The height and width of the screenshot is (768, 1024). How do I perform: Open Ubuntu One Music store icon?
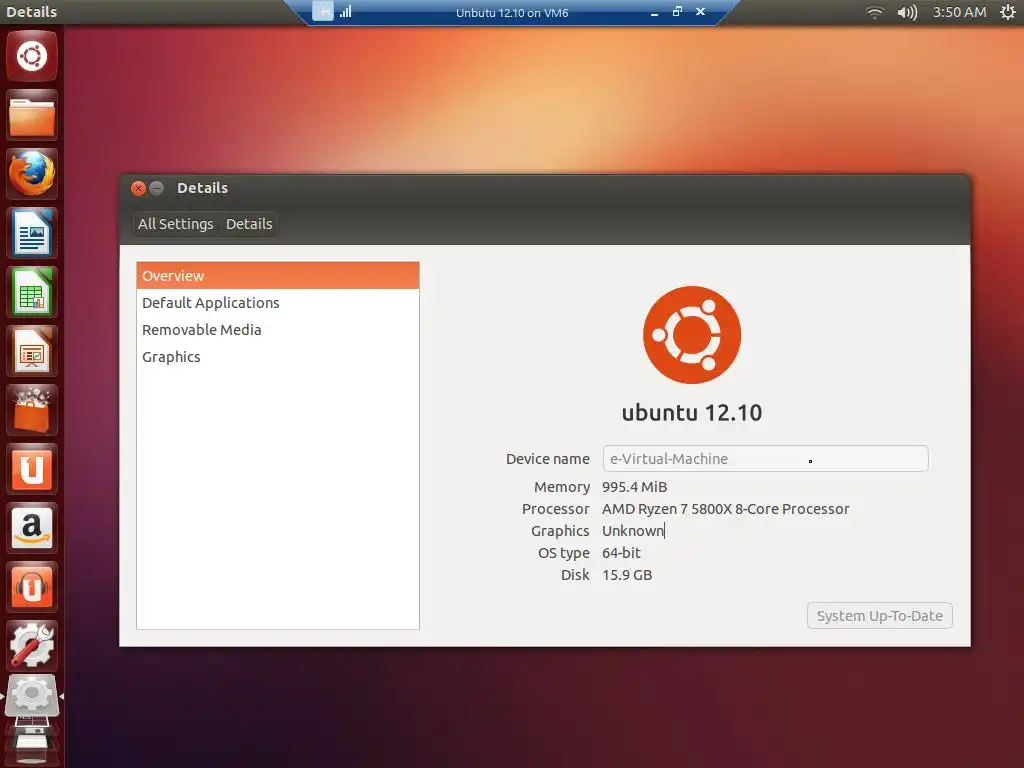click(32, 587)
